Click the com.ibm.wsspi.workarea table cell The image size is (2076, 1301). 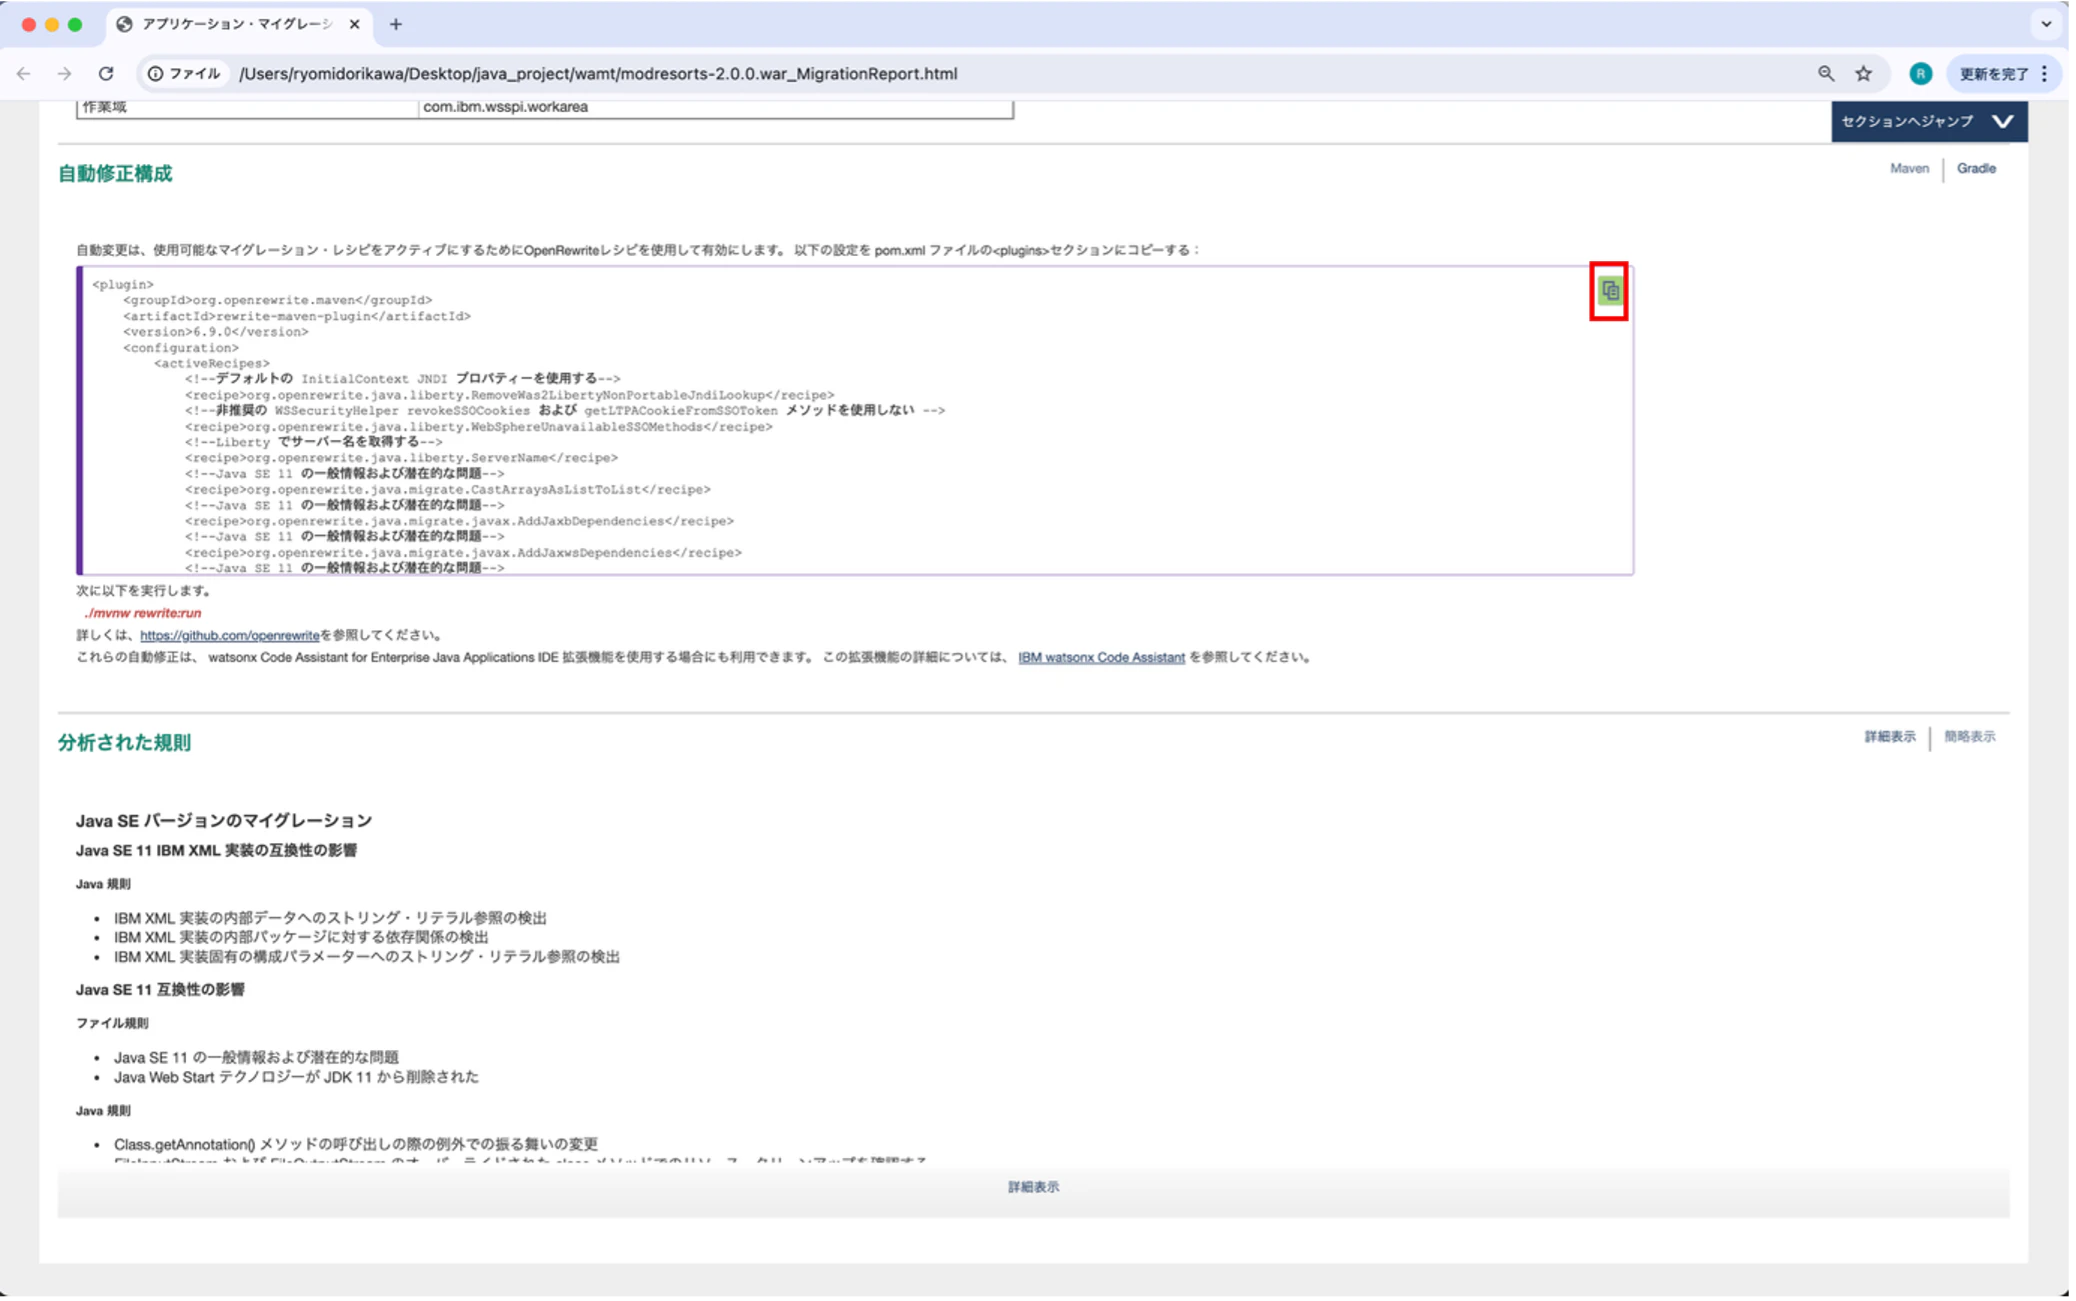click(716, 108)
